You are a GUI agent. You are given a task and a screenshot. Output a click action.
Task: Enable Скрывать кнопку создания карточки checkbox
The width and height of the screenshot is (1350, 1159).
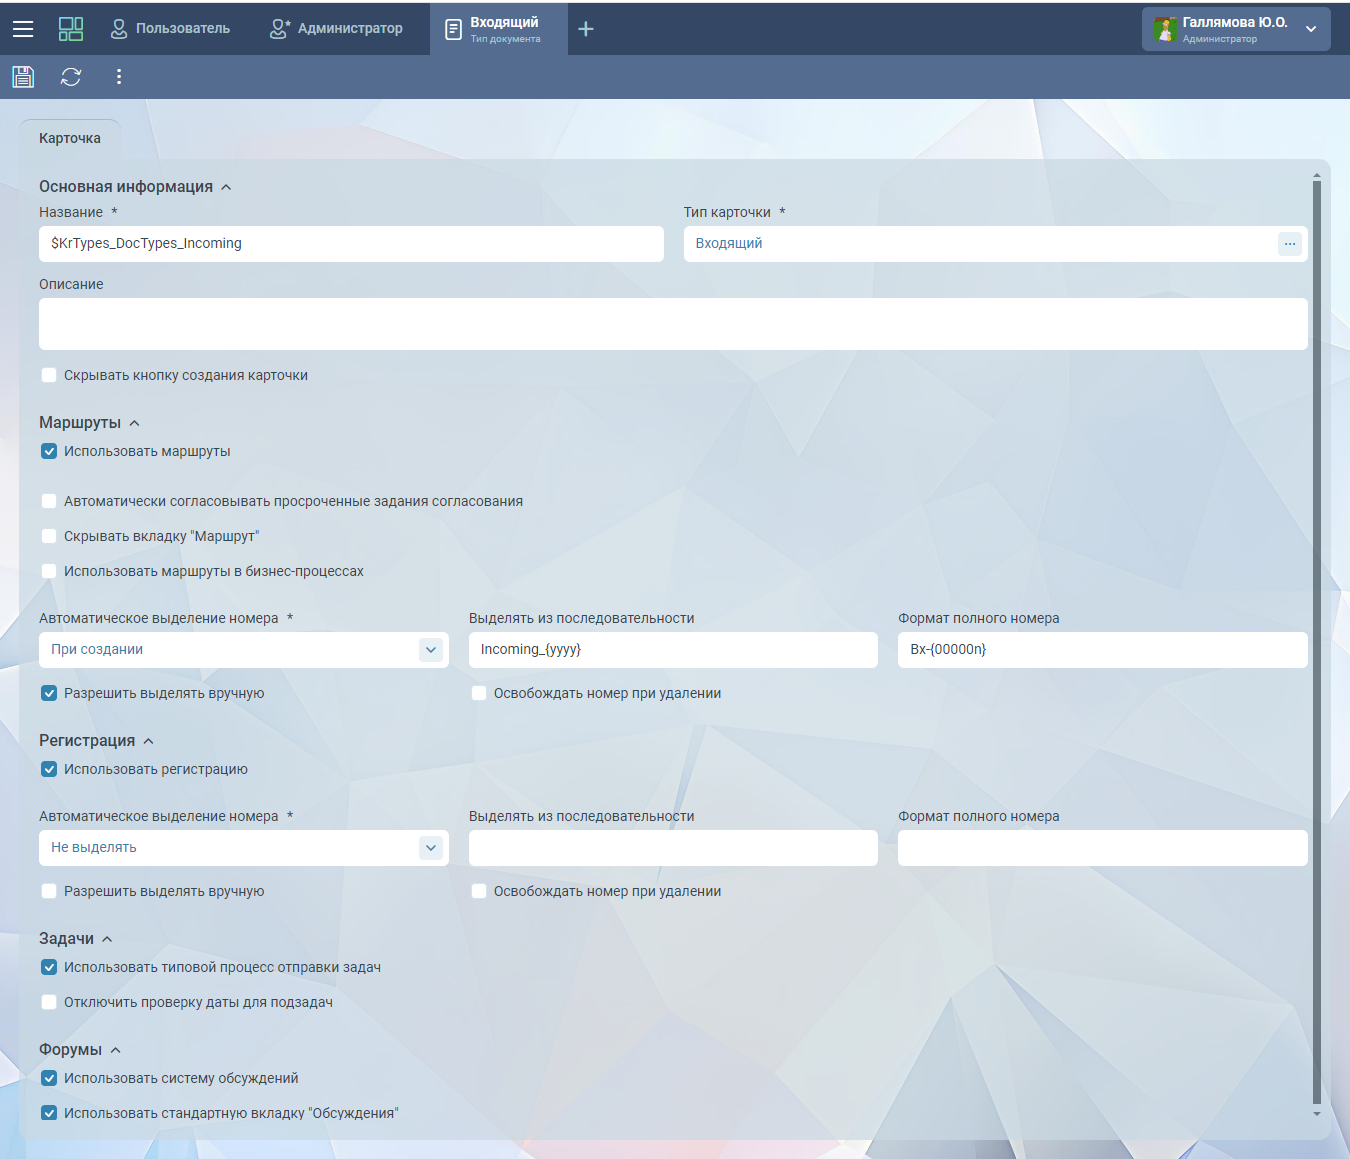pyautogui.click(x=49, y=376)
